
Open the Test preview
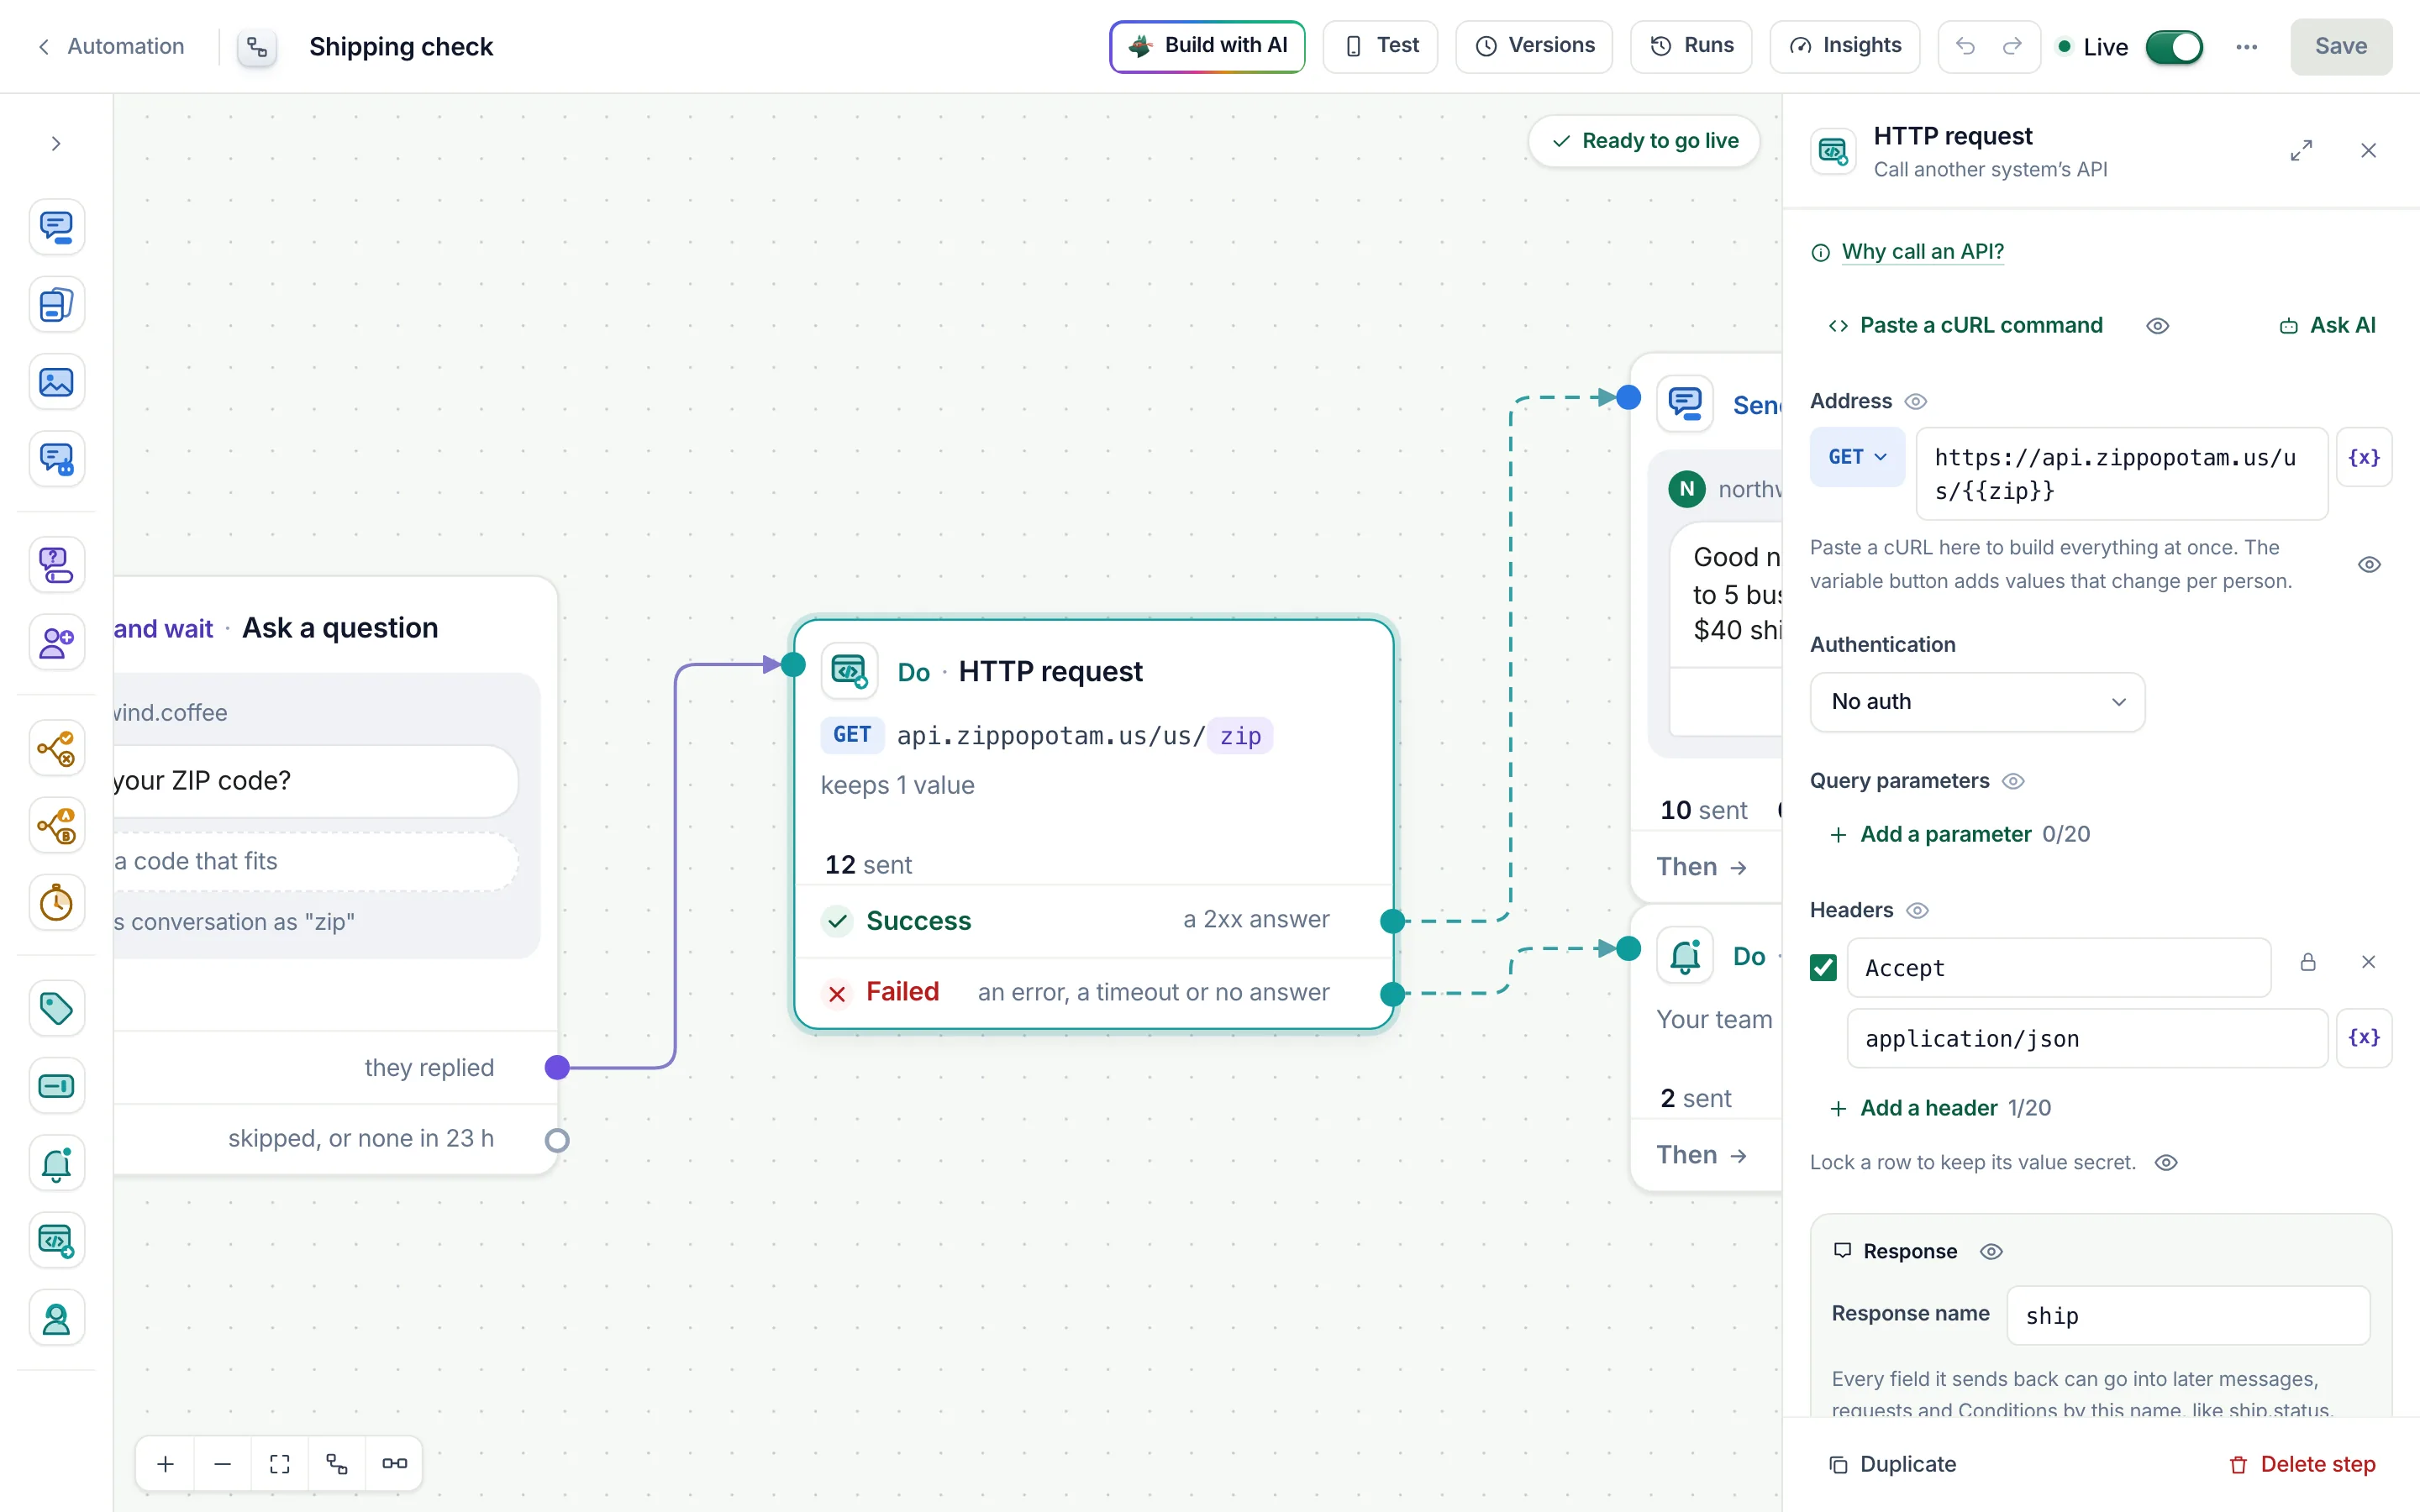pos(1380,46)
